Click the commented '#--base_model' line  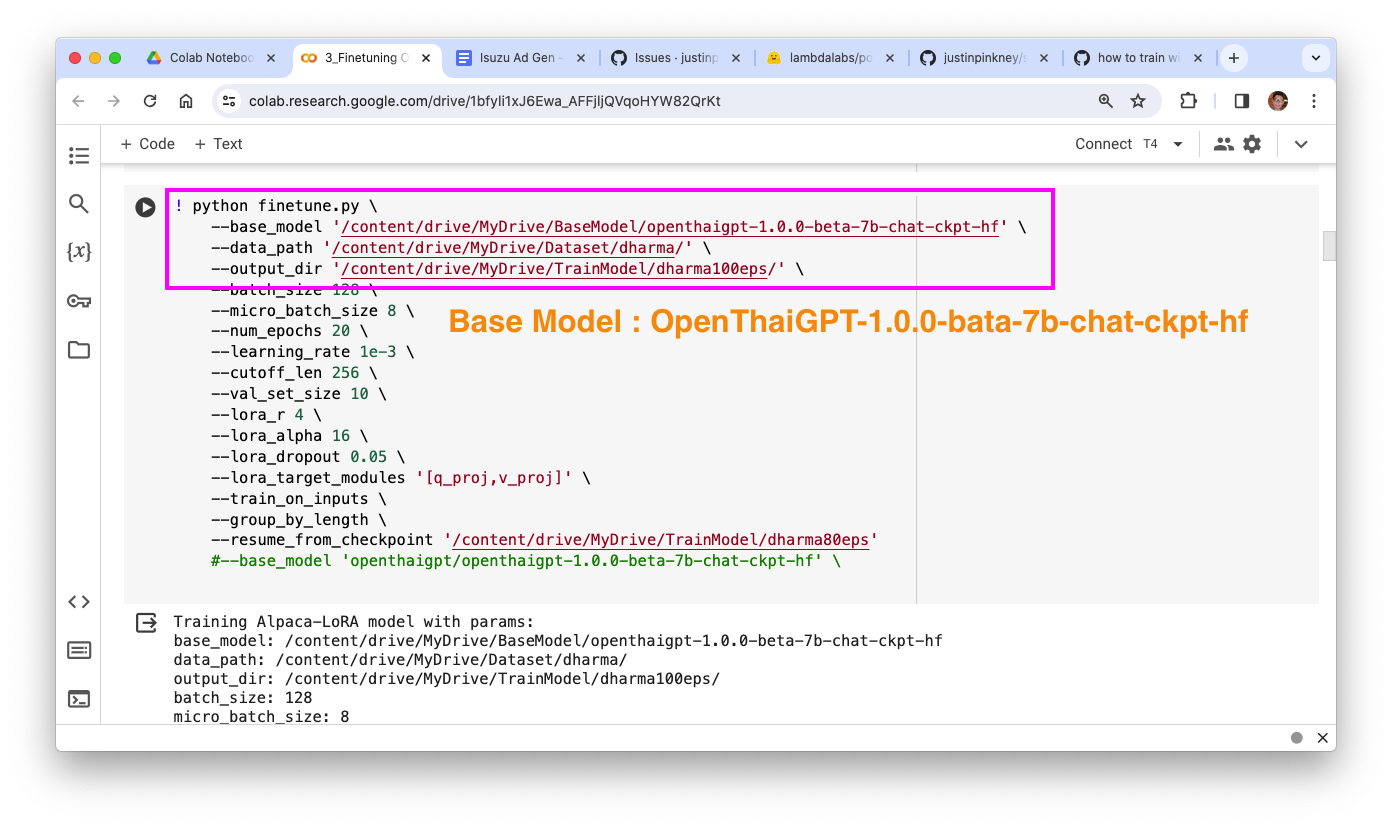pos(526,561)
